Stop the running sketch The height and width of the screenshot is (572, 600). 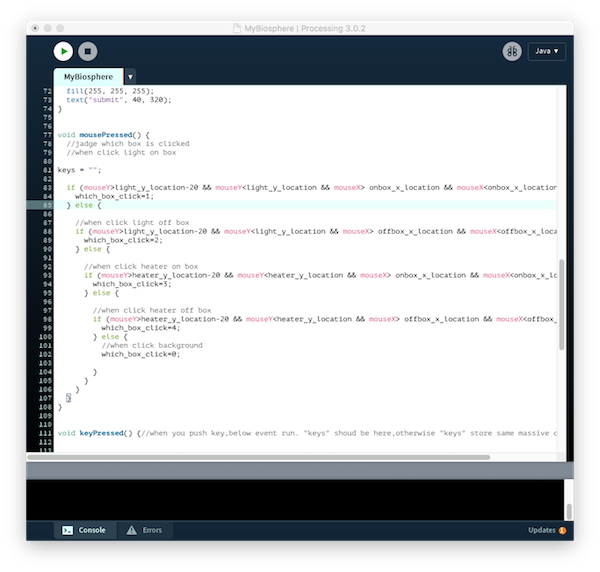88,51
